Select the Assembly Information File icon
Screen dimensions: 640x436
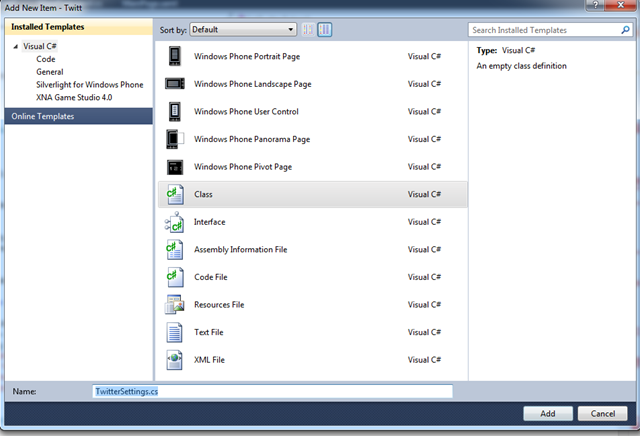(175, 249)
